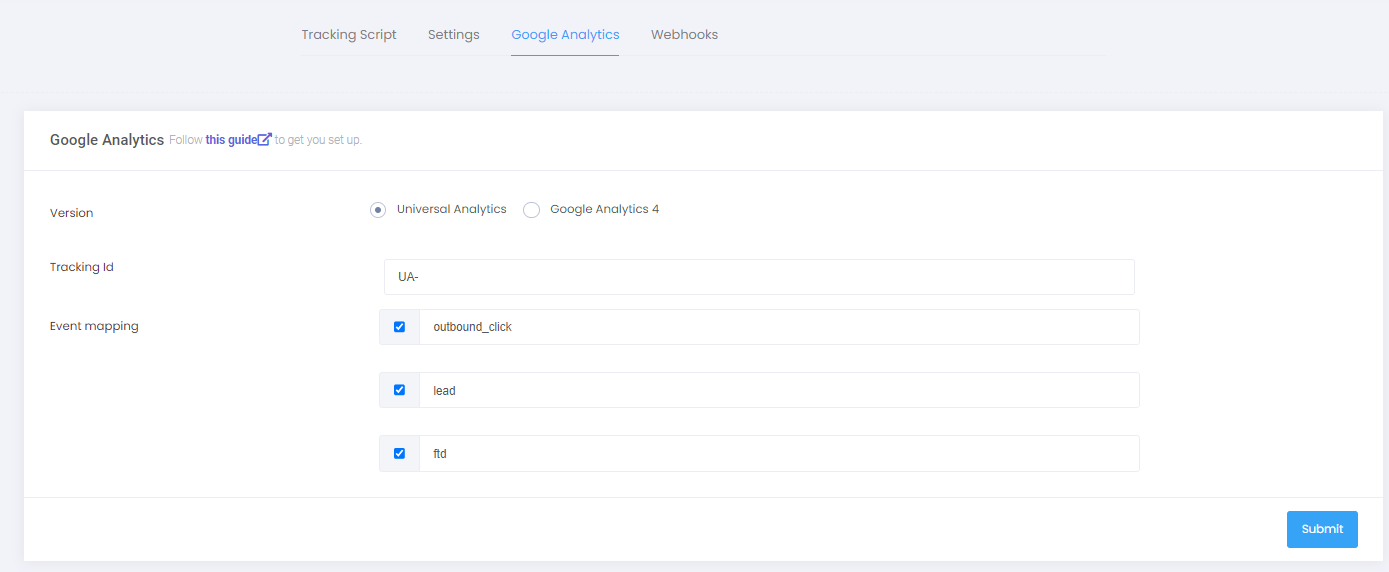Click inside the ftd mapping text field
This screenshot has width=1389, height=572.
point(779,453)
